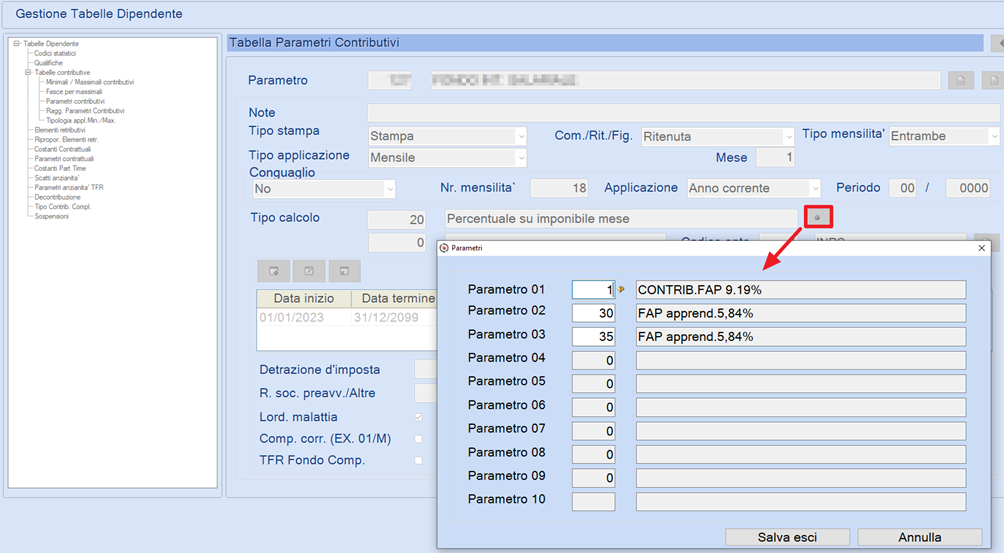Select Tipo Contrib. Compl. tree item

[63, 207]
